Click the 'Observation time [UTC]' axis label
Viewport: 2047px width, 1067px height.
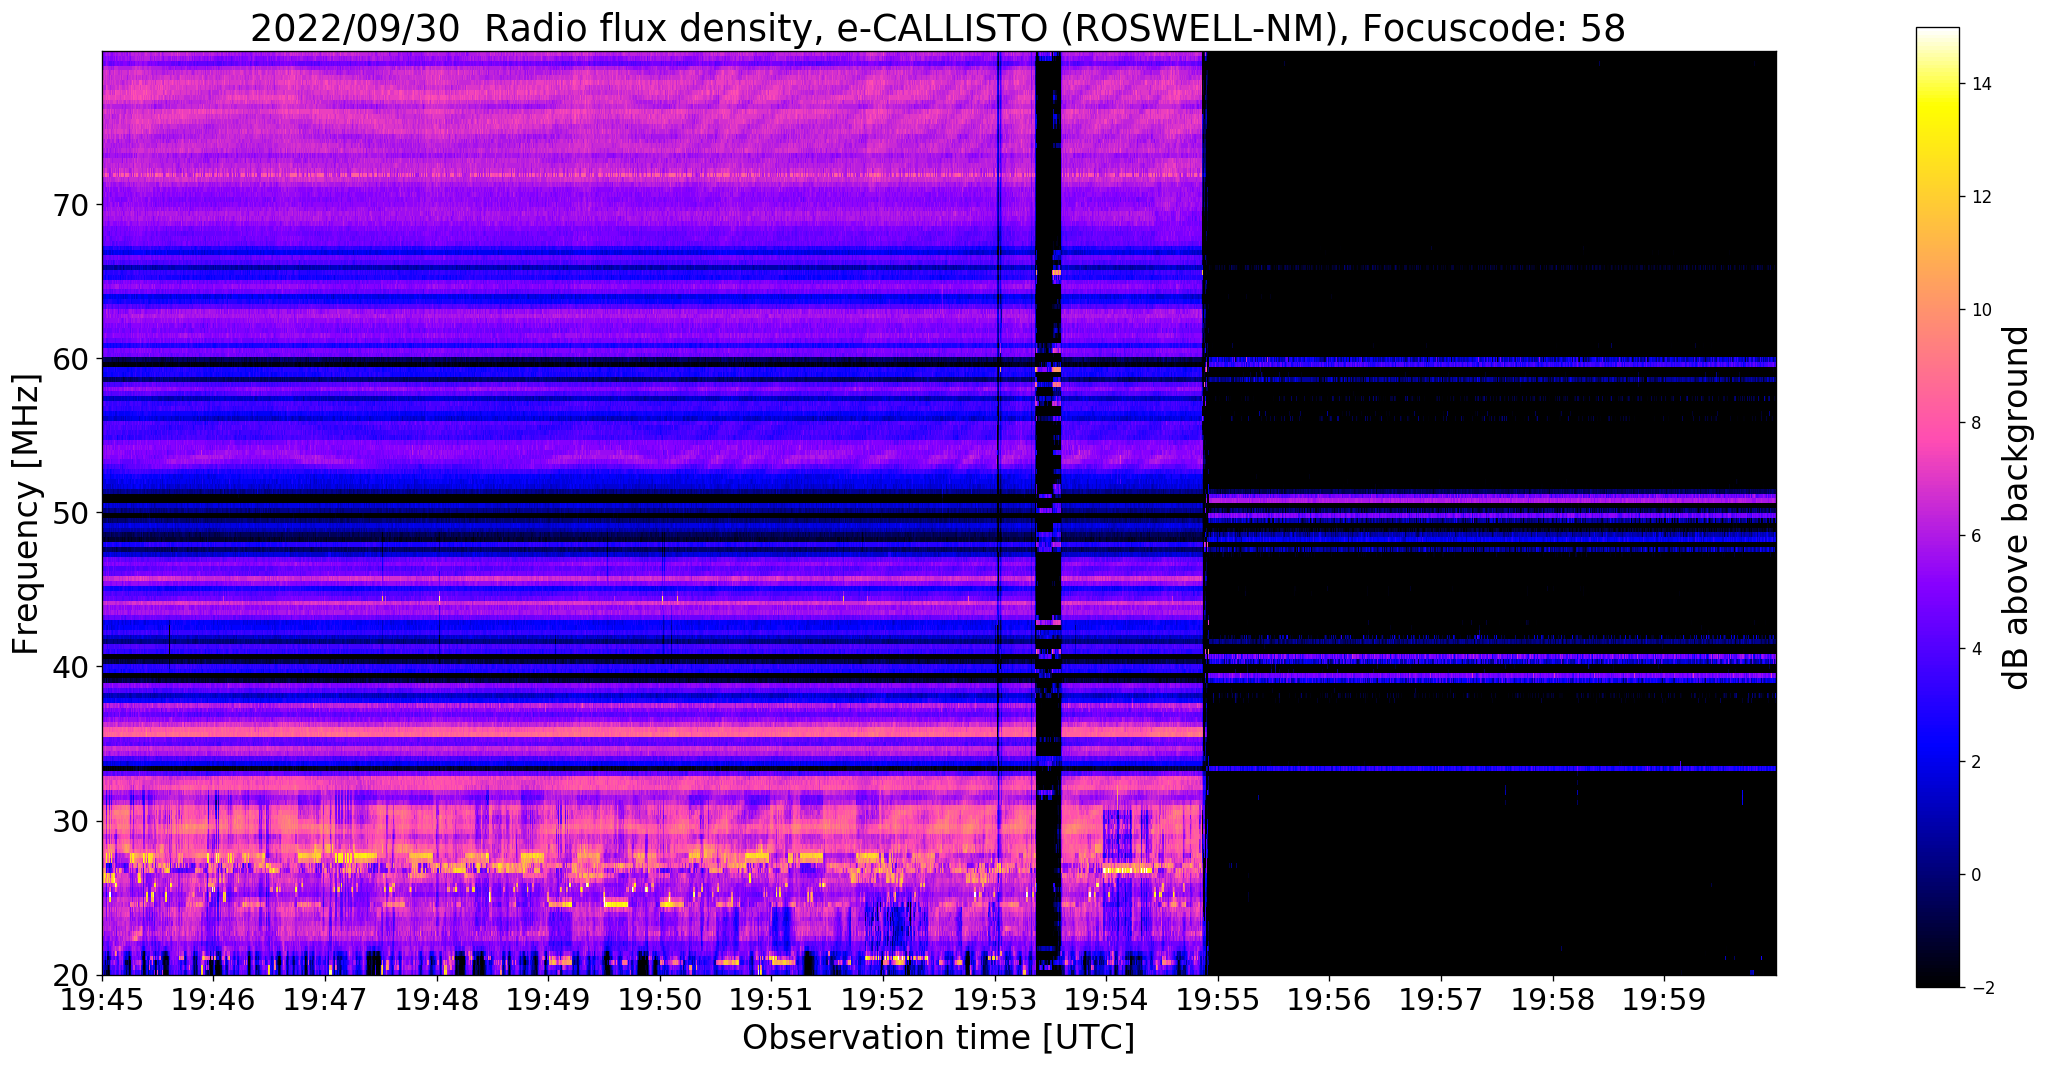[938, 1038]
